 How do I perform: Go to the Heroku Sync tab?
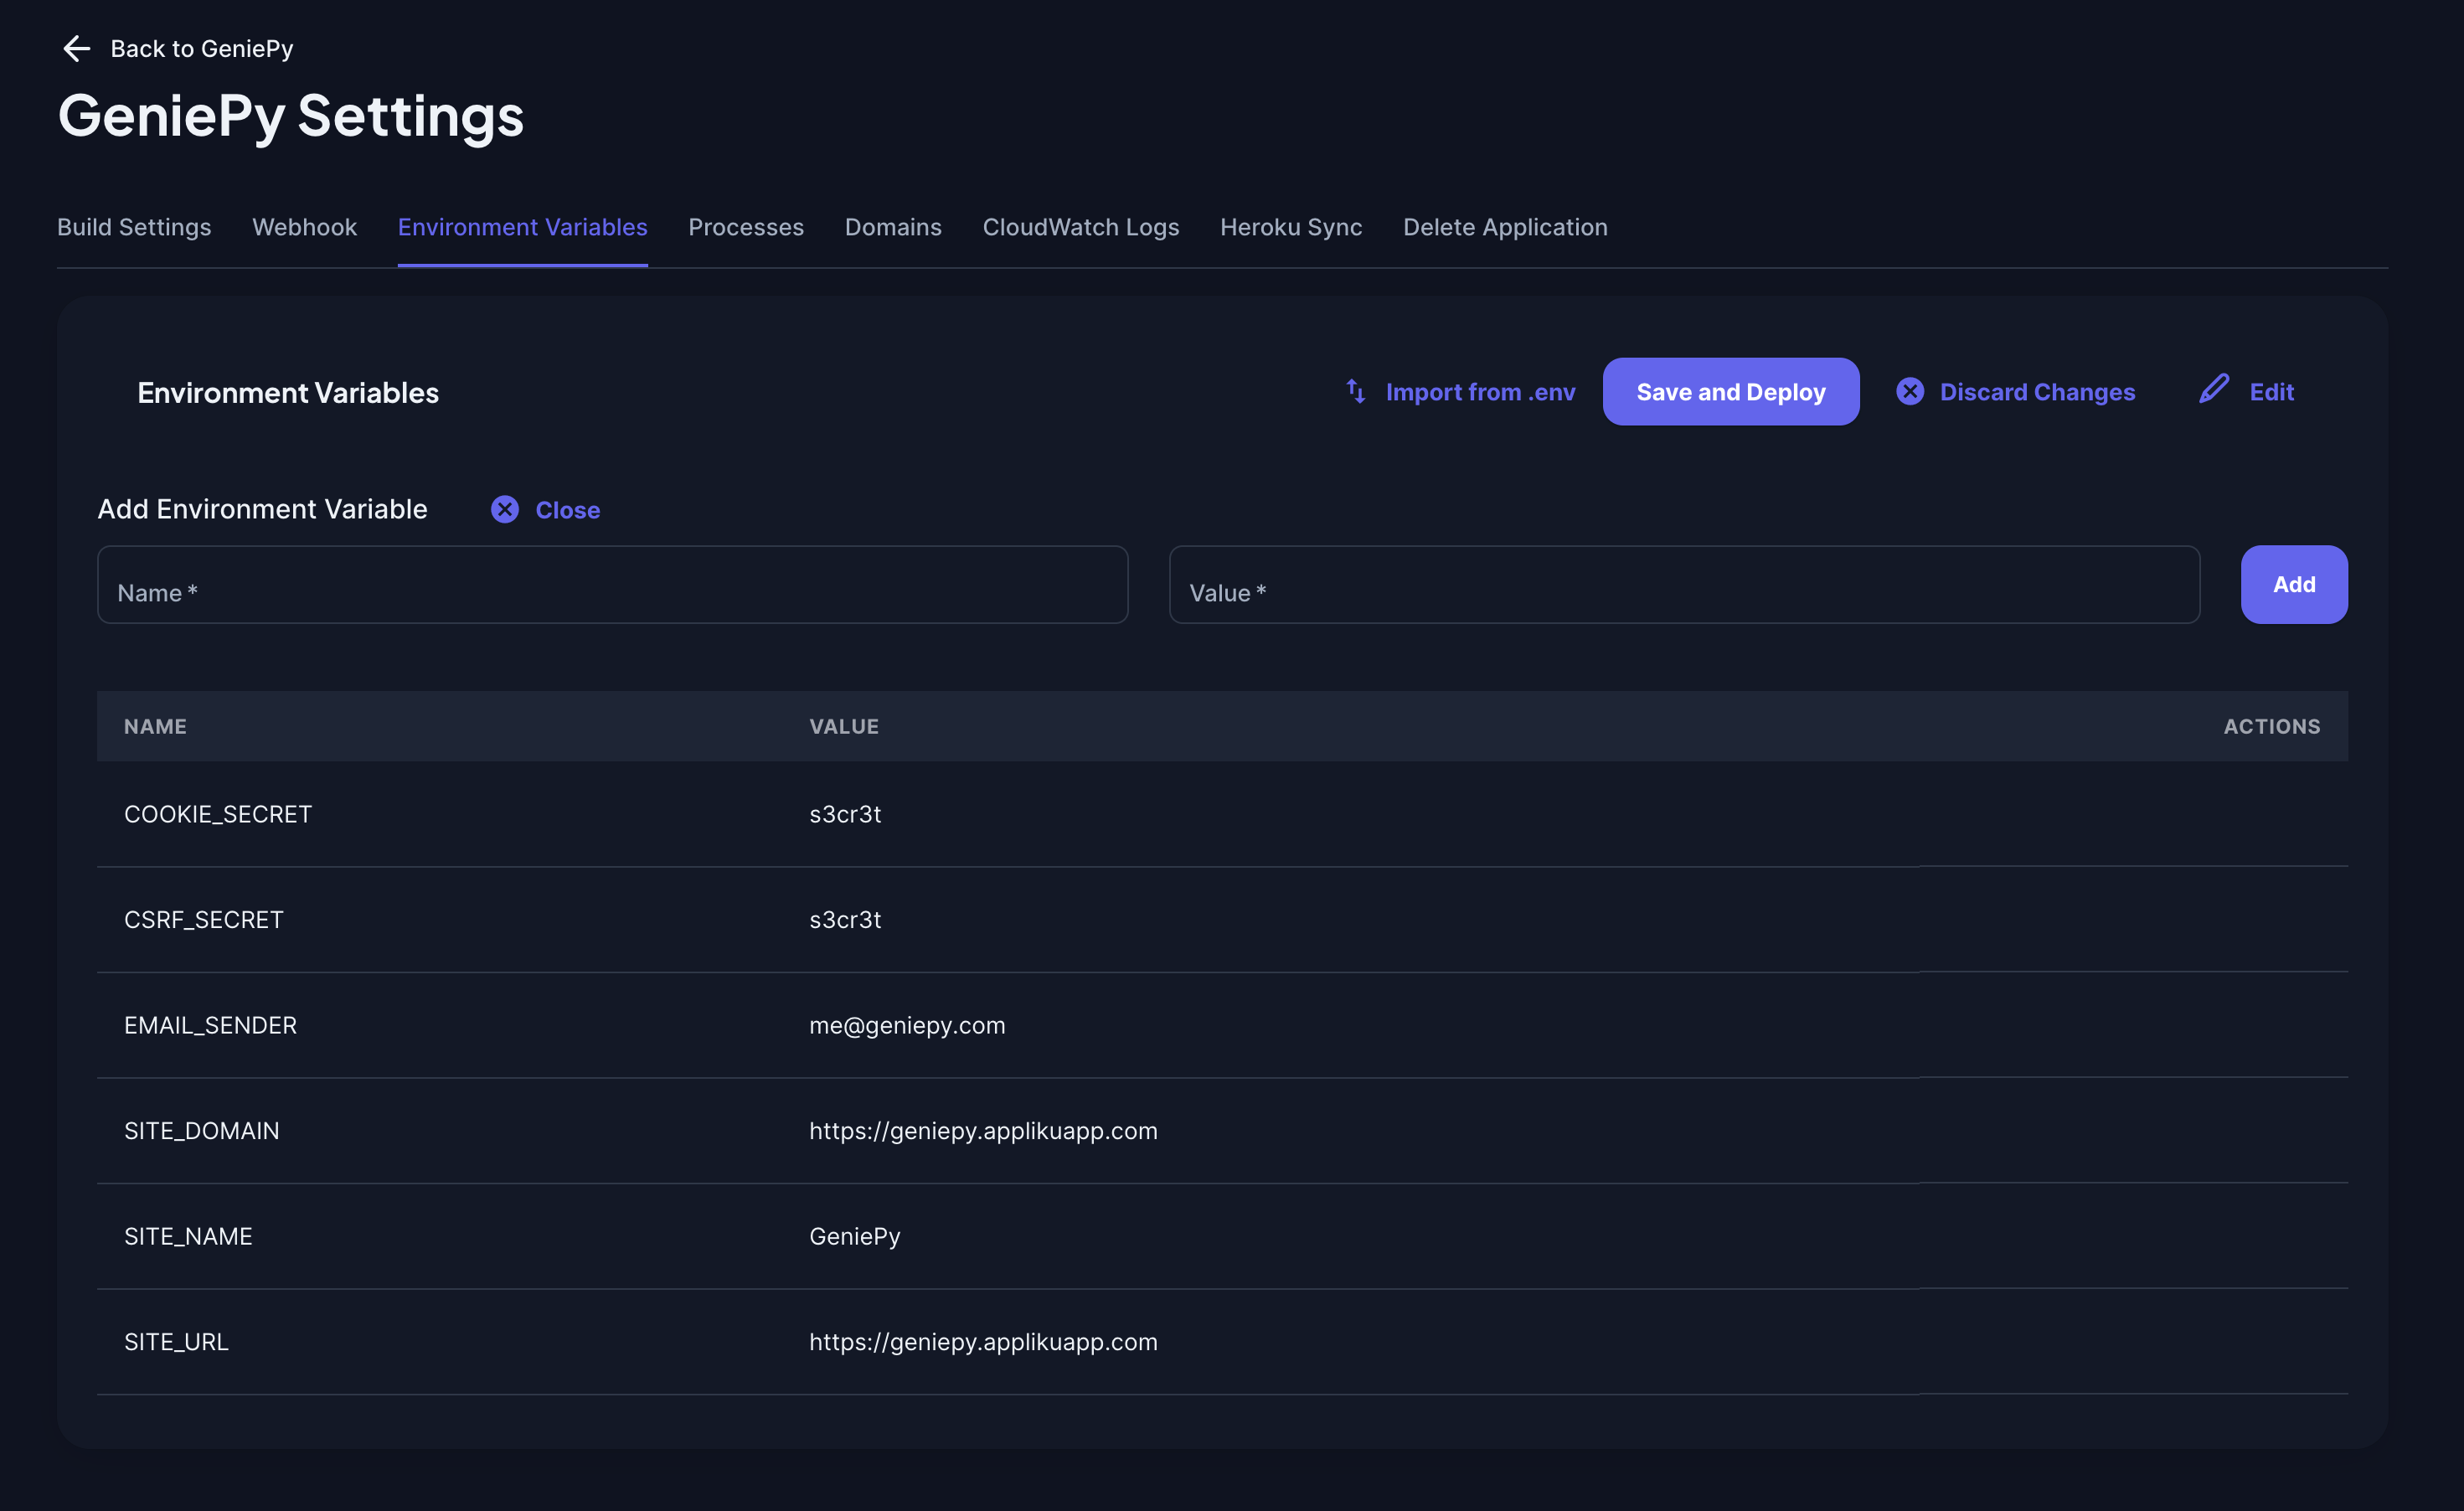pyautogui.click(x=1291, y=228)
